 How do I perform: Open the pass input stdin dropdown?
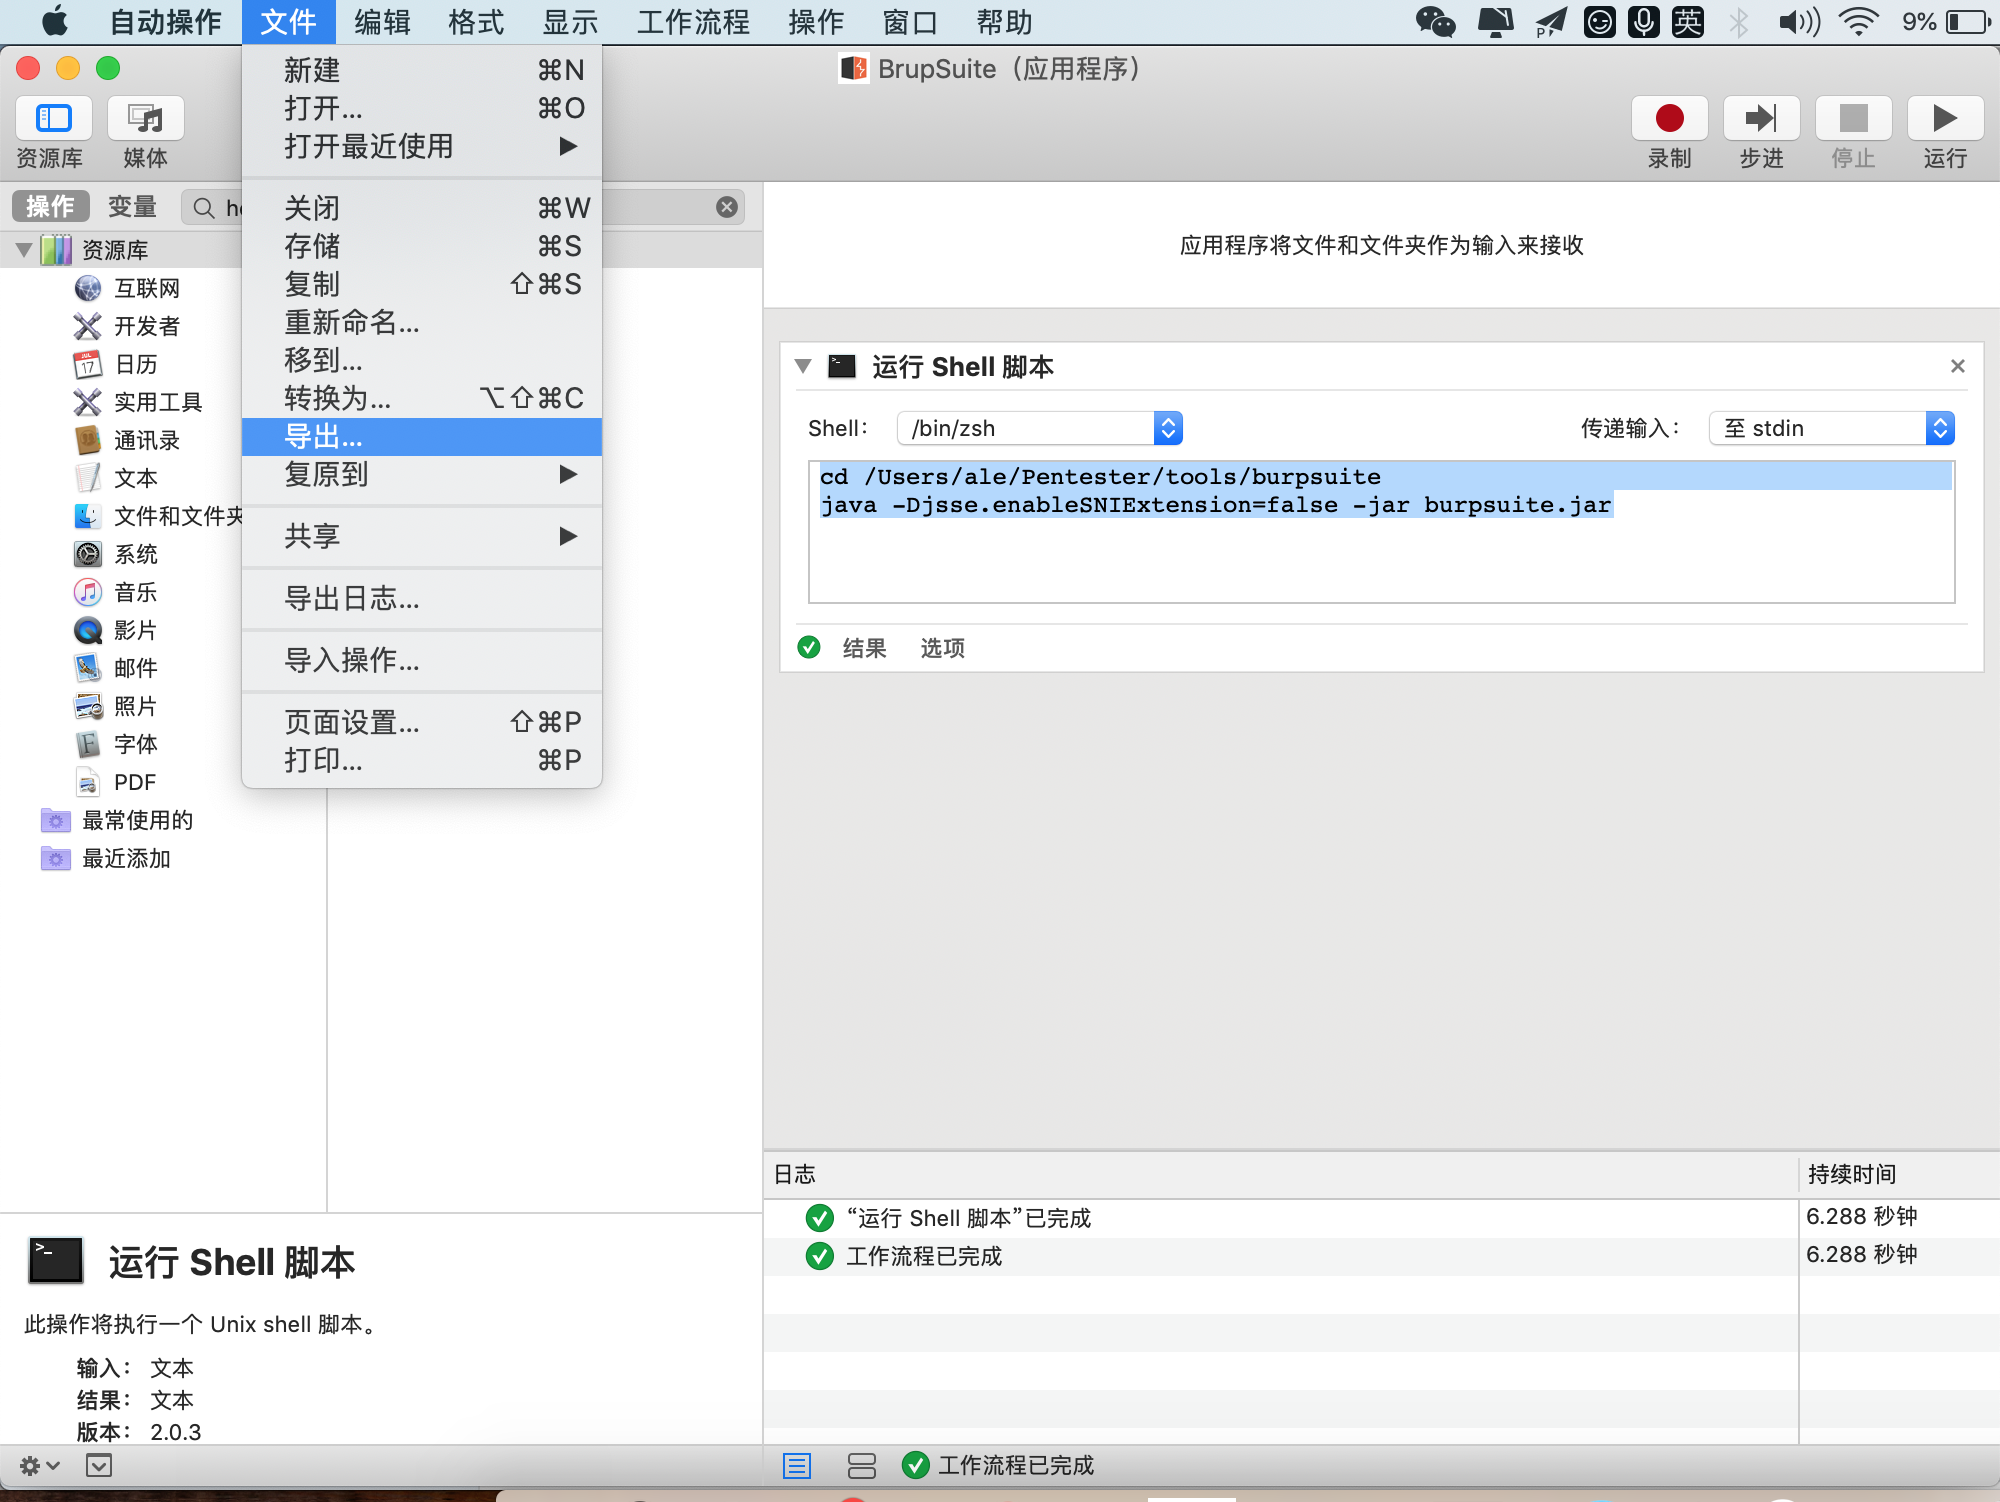click(x=1831, y=429)
